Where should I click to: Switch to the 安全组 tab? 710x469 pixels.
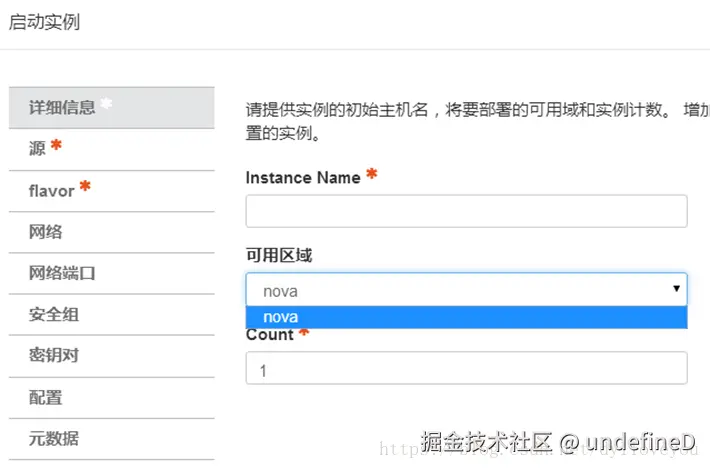point(54,315)
